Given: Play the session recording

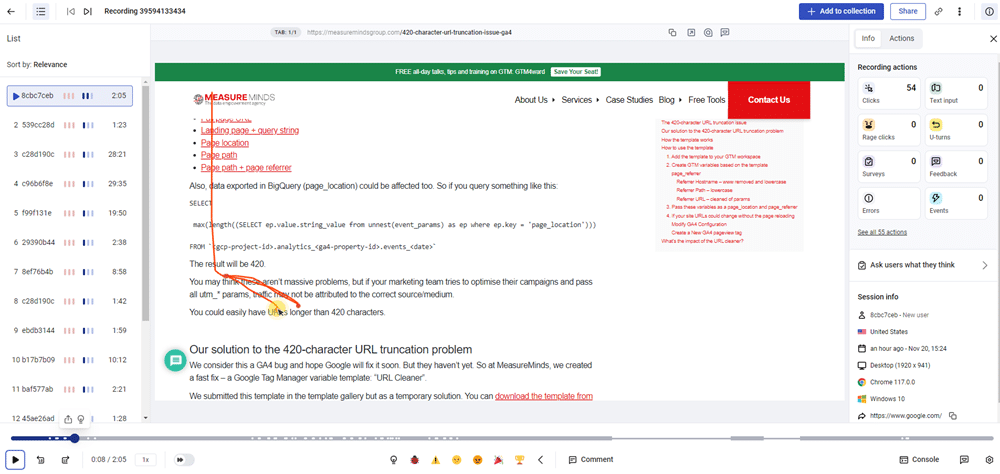Looking at the screenshot, I should click(15, 460).
